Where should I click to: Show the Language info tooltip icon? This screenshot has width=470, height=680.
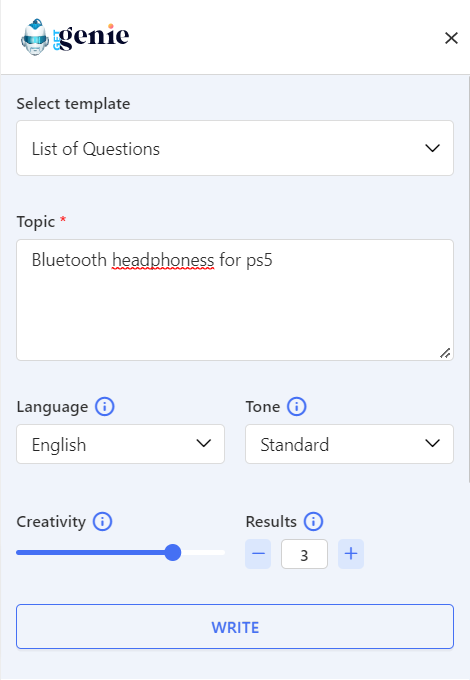tap(104, 407)
